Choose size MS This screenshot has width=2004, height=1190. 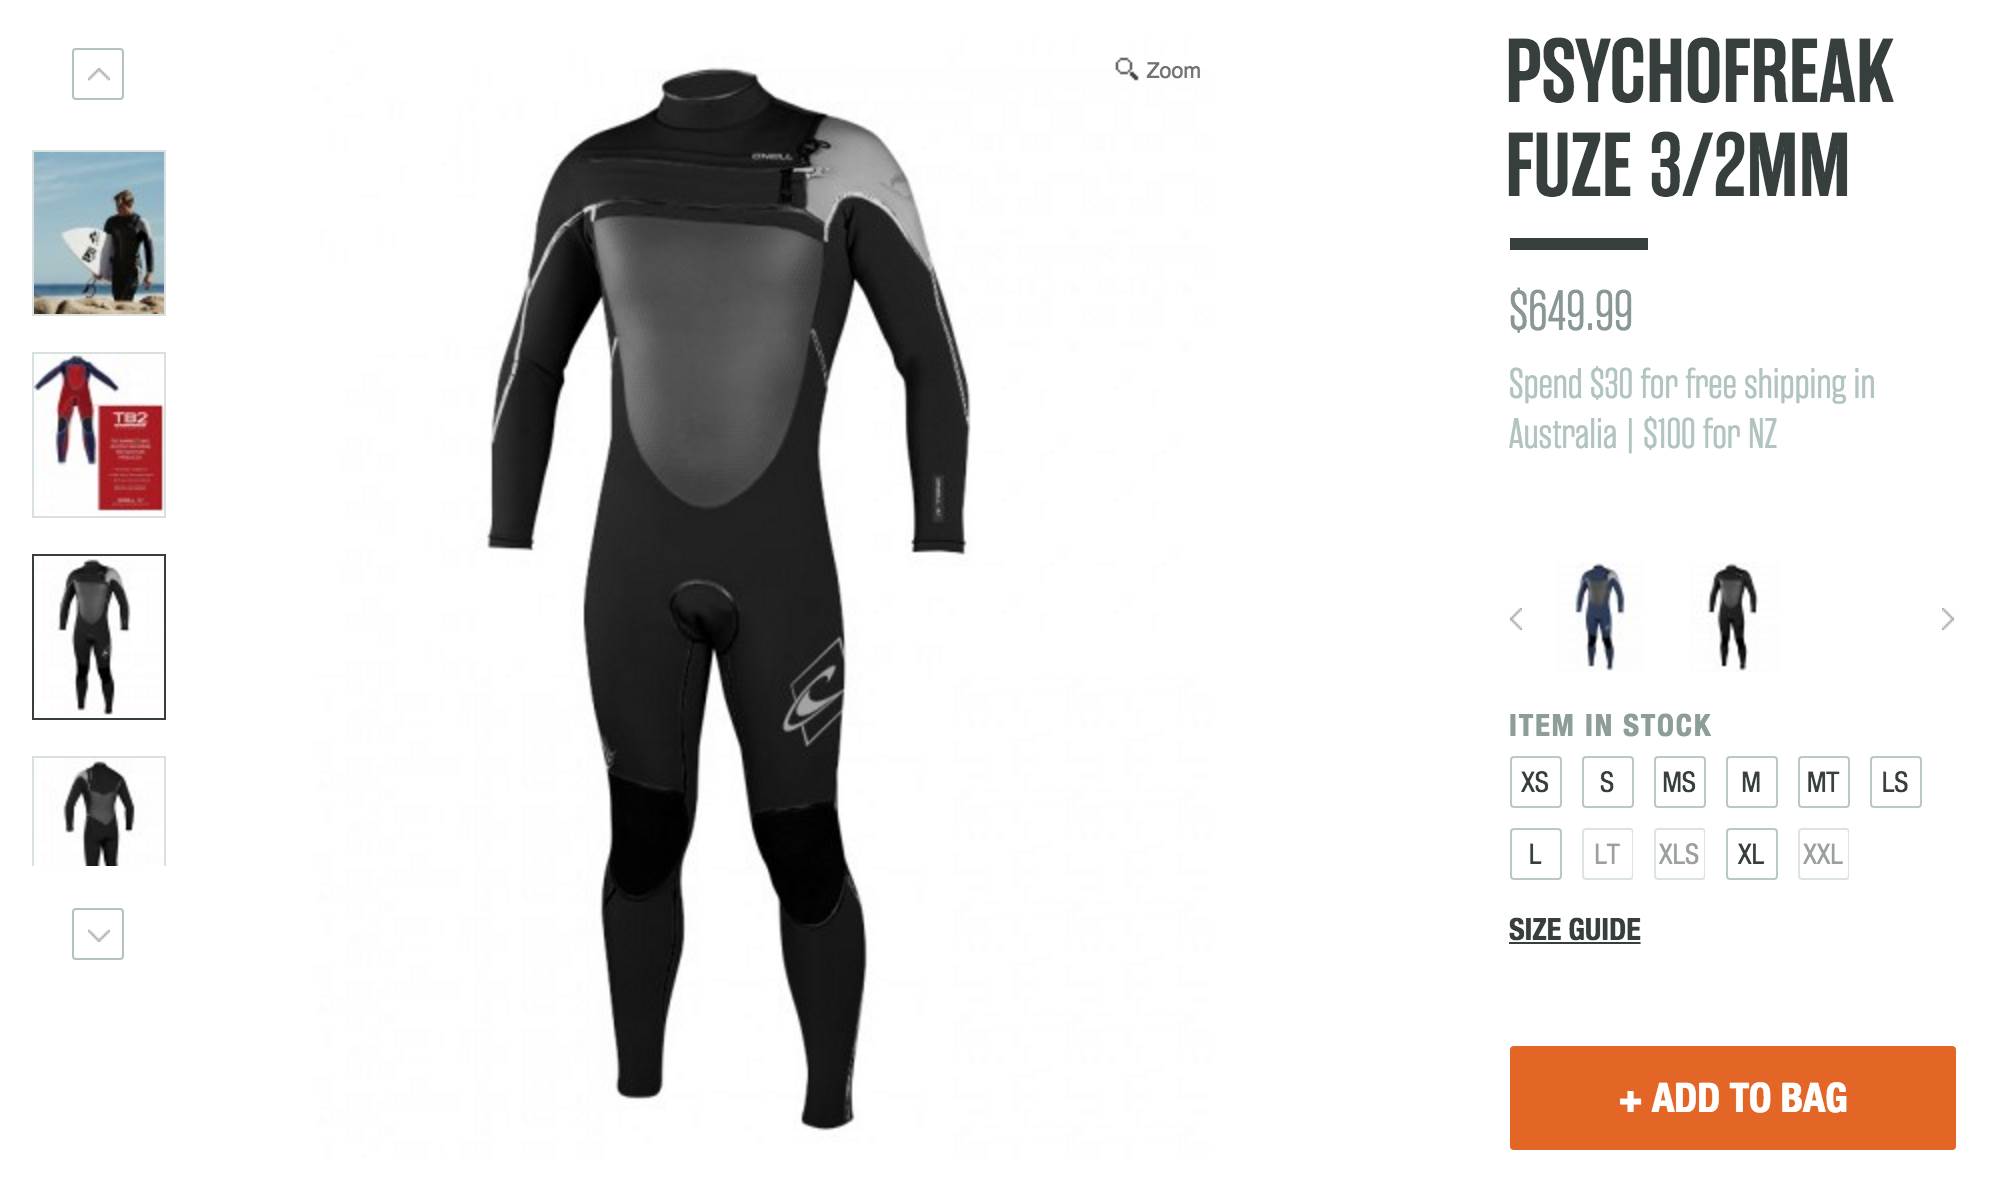[1680, 782]
